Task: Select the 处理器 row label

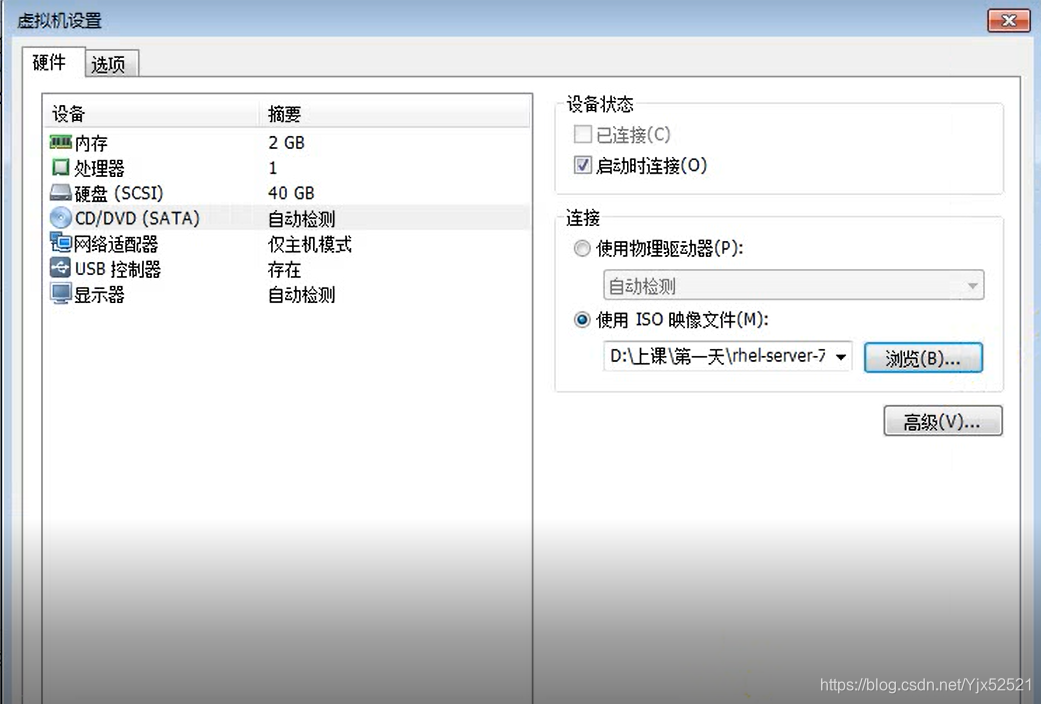Action: pyautogui.click(x=100, y=168)
